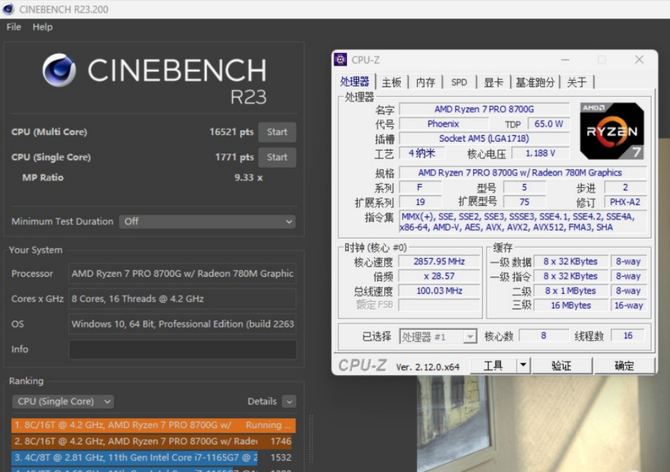Image resolution: width=670 pixels, height=472 pixels.
Task: Click the thread count value 16
Action: (x=628, y=335)
